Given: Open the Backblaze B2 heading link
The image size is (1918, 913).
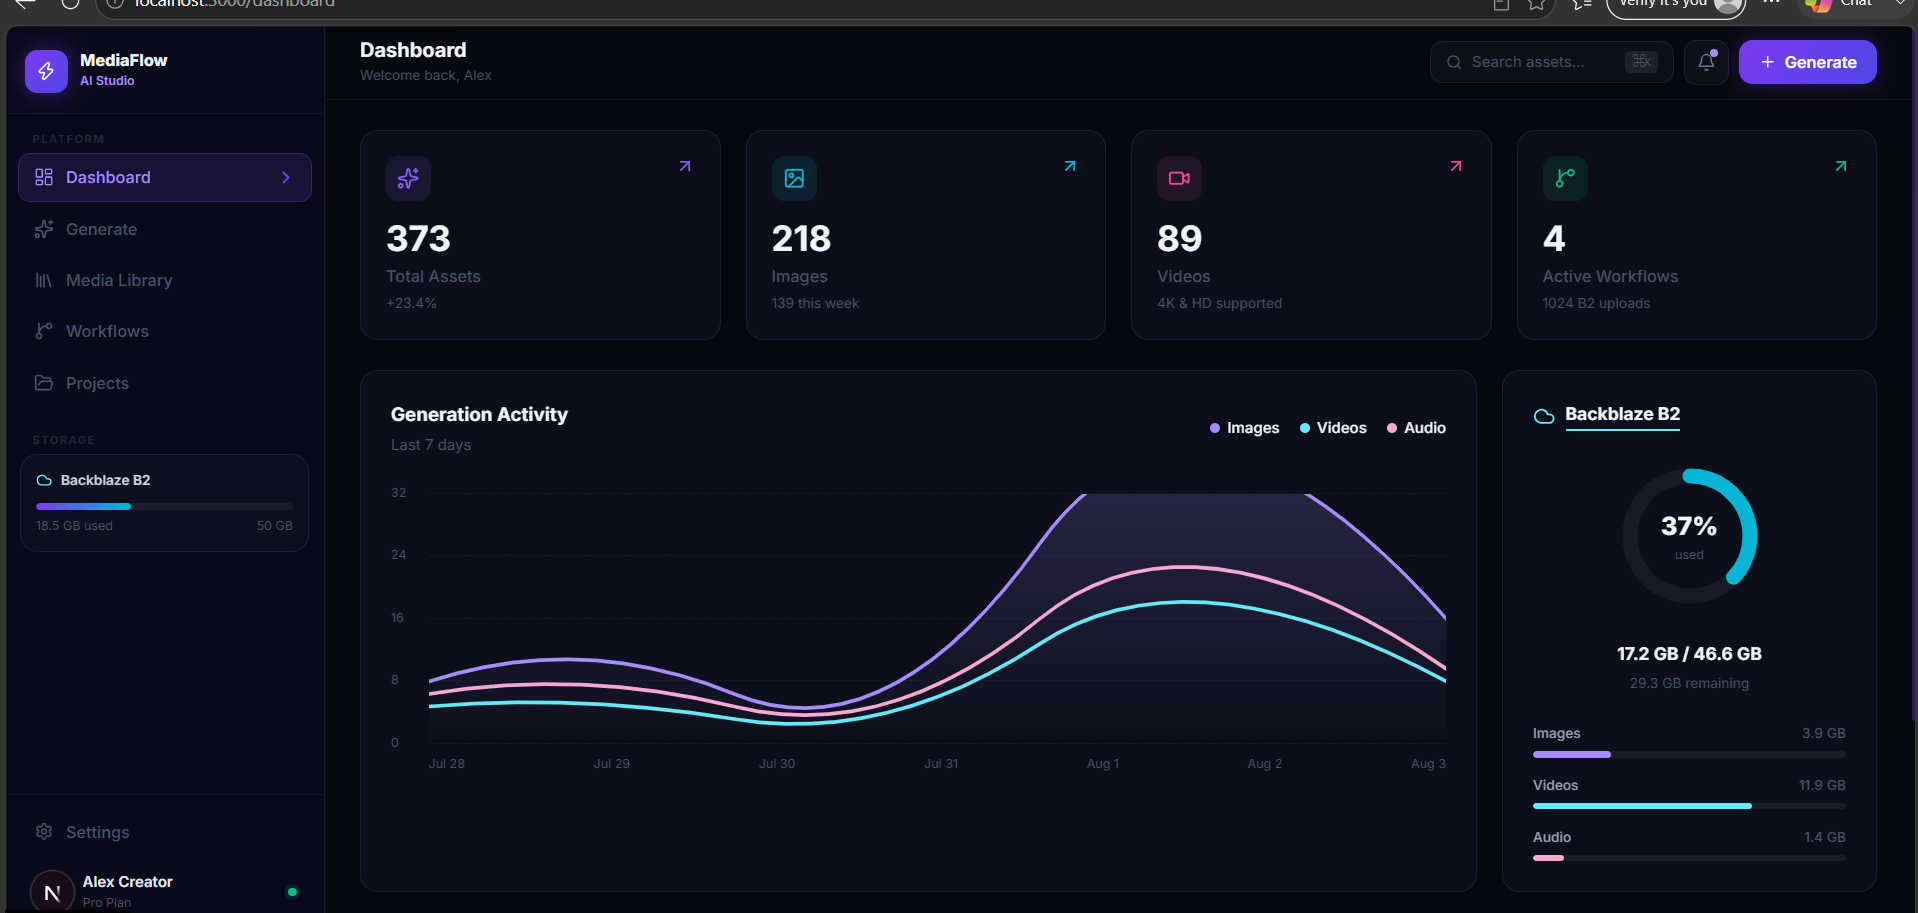Looking at the screenshot, I should click(1622, 414).
